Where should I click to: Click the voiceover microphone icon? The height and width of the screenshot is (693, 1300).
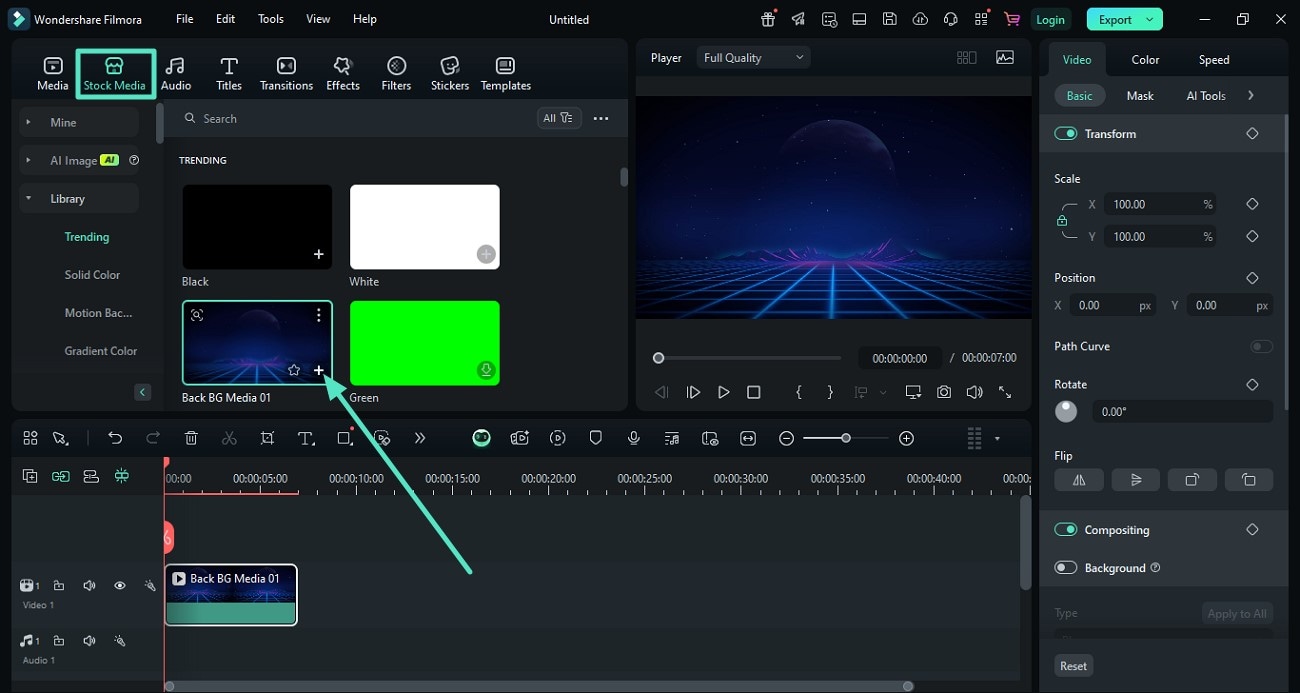click(633, 438)
